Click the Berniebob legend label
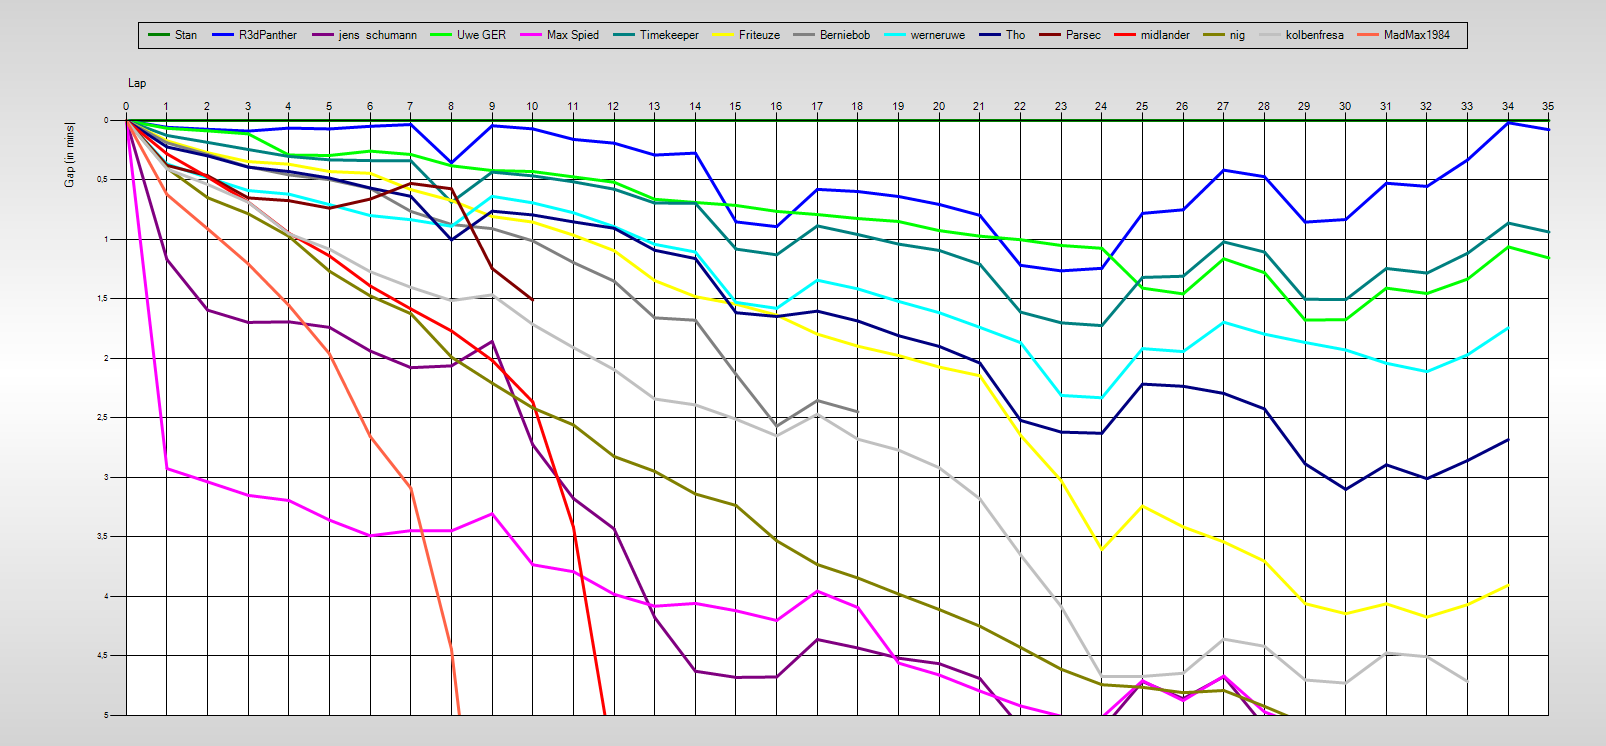This screenshot has height=746, width=1606. 844,35
